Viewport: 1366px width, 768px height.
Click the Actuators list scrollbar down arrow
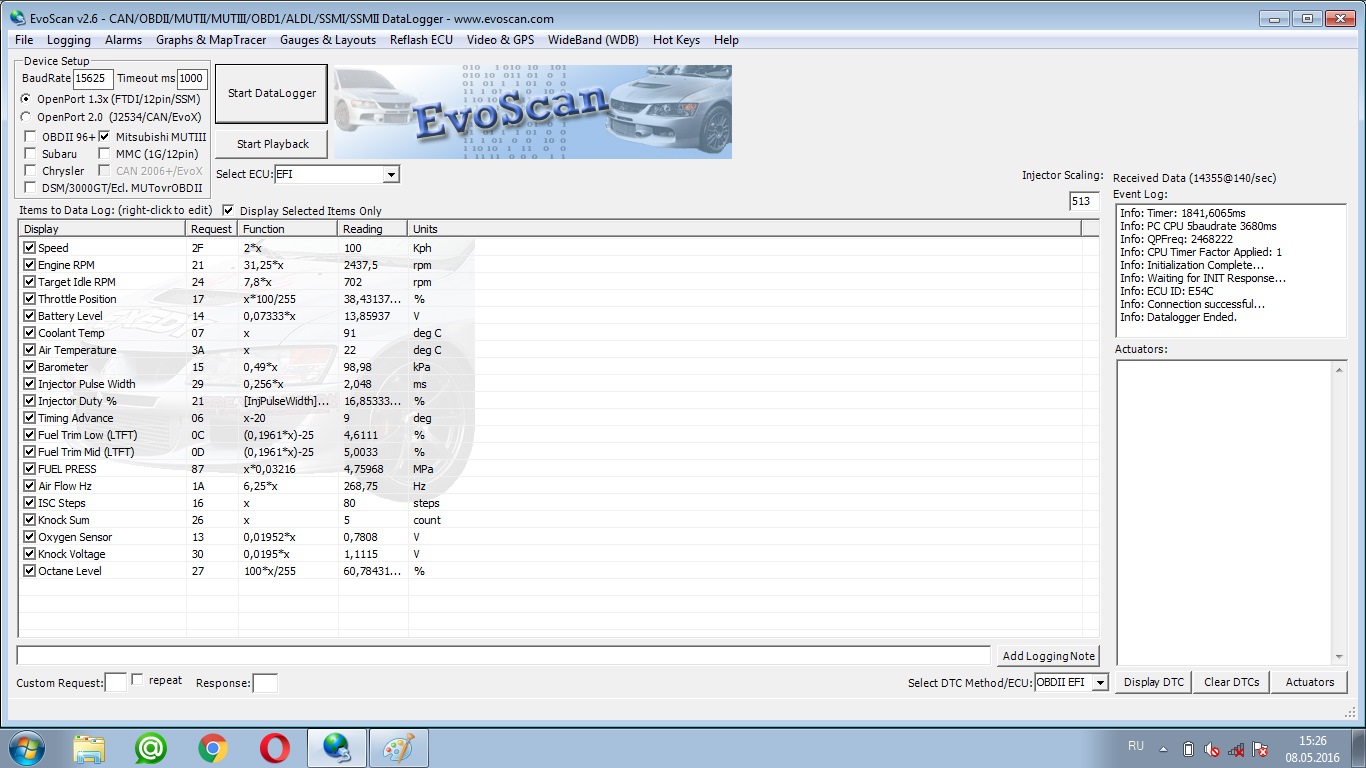pyautogui.click(x=1339, y=656)
